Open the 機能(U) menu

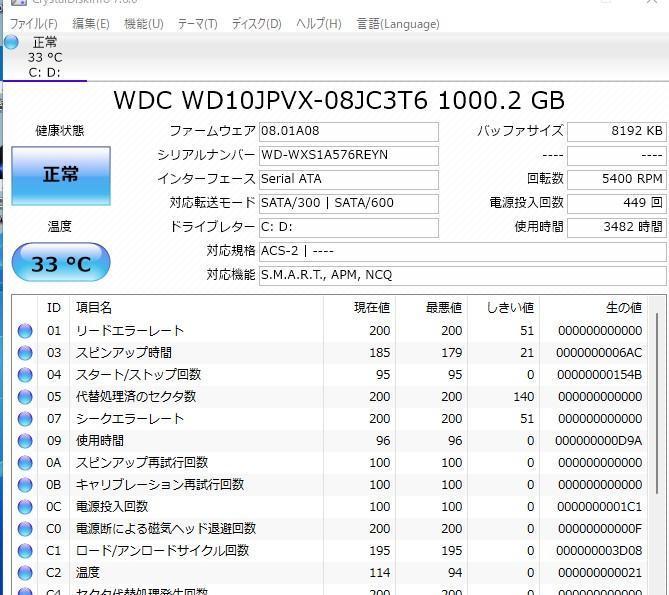coord(144,24)
